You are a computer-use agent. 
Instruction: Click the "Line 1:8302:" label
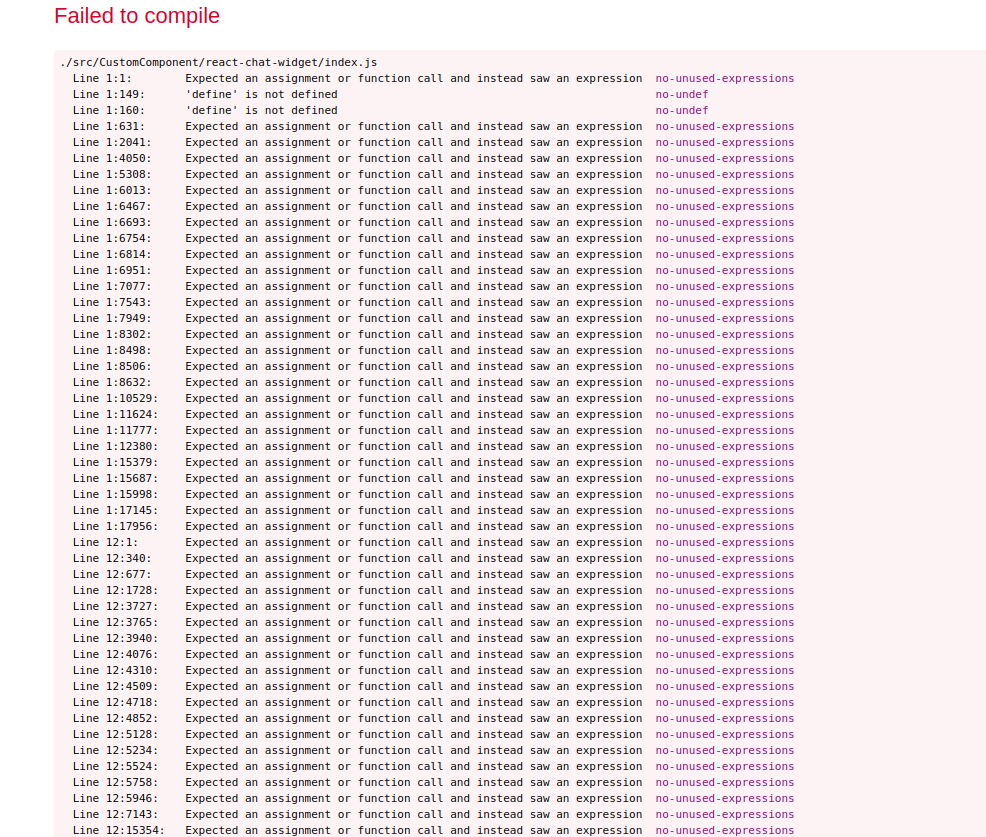coord(112,335)
